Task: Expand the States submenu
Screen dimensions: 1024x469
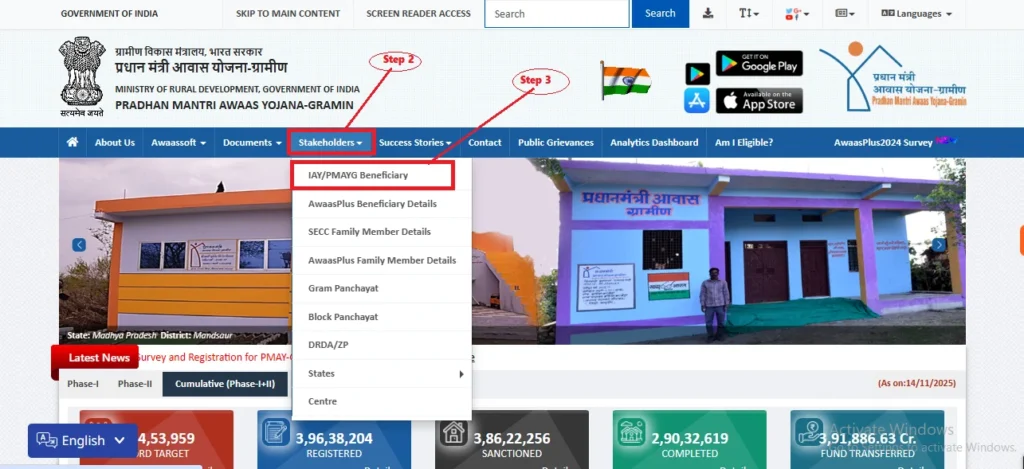Action: tap(381, 373)
